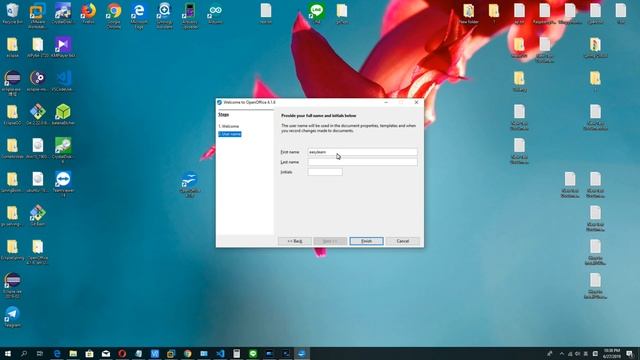This screenshot has width=640, height=360.
Task: Open the notification center icon
Action: pos(630,353)
